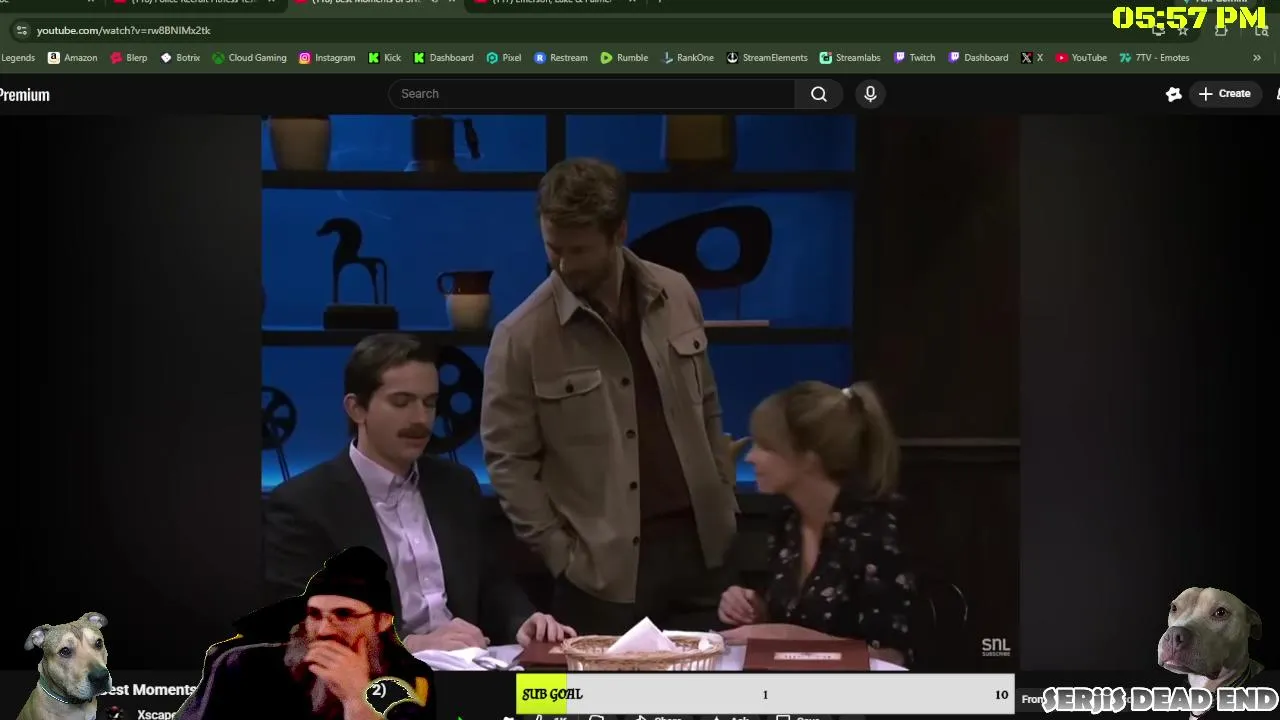1280x720 pixels.
Task: Open the Restream bookmark
Action: click(x=561, y=58)
